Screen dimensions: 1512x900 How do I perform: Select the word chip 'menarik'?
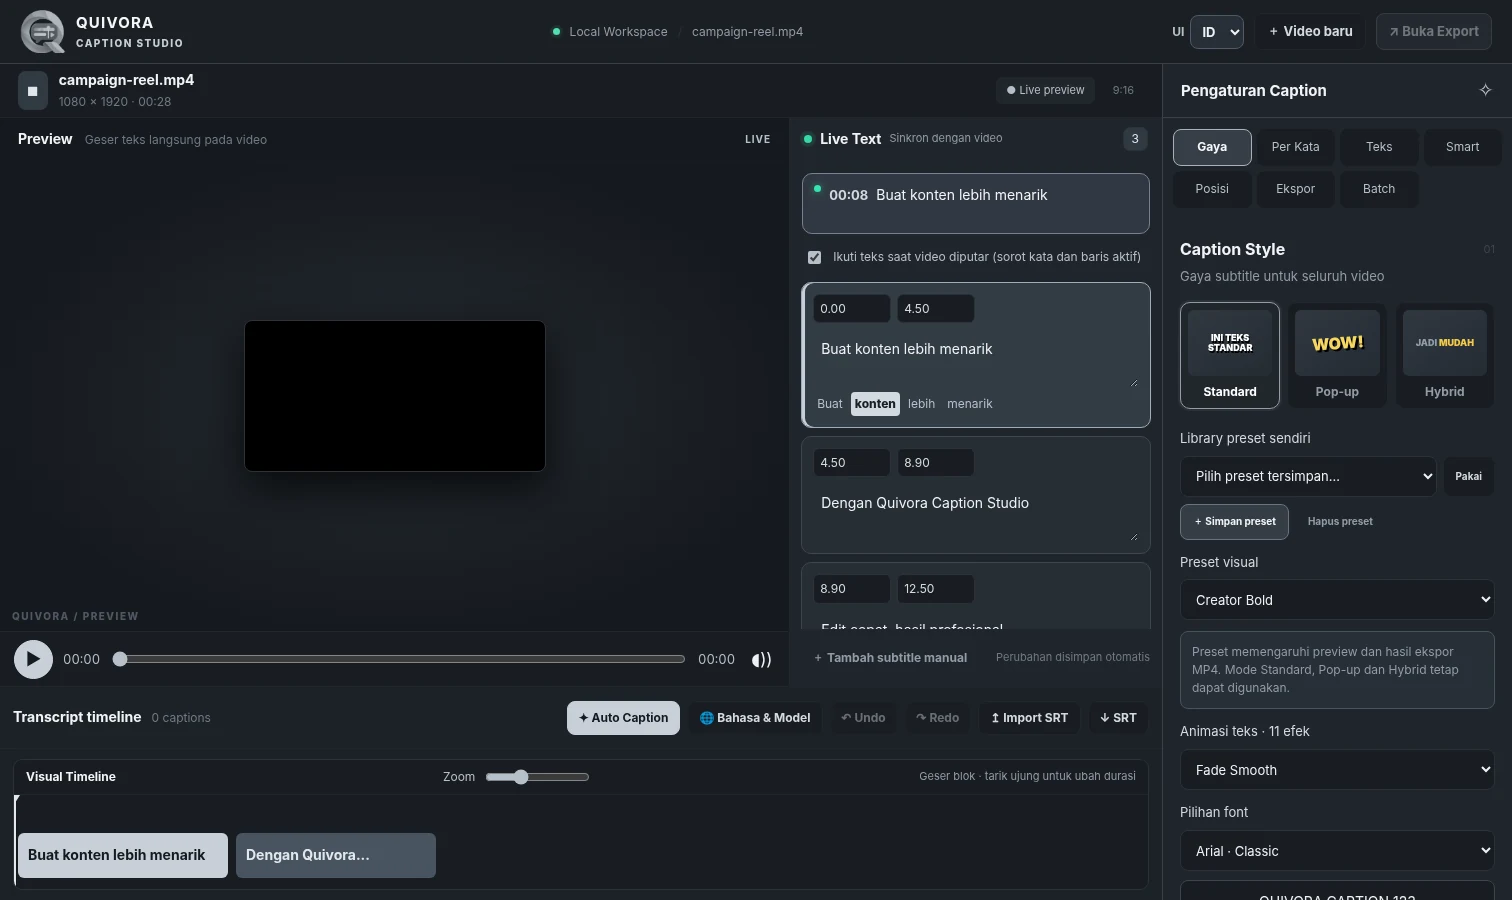point(970,404)
